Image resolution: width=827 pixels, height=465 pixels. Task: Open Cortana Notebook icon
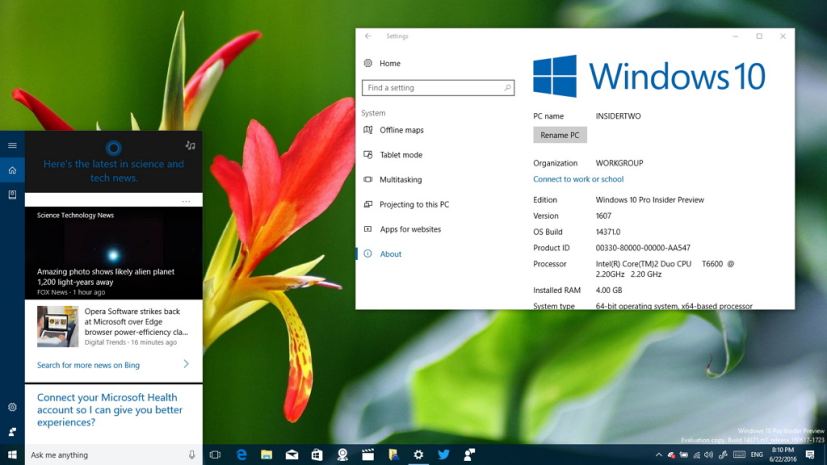pos(12,195)
